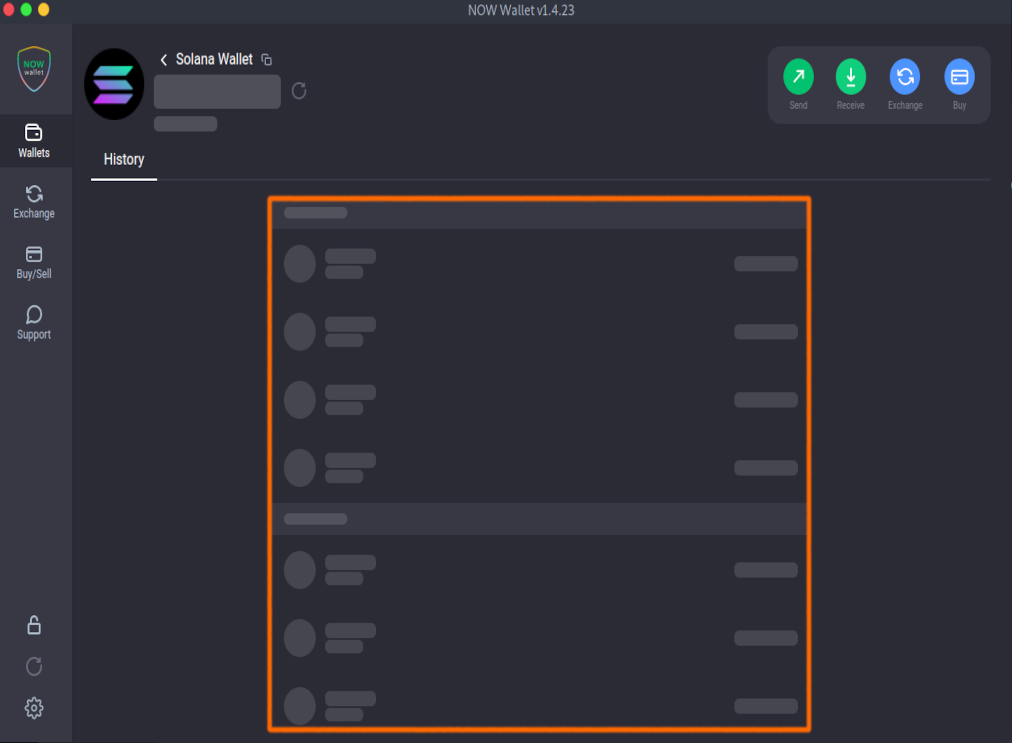Open the Buy/Sell sidebar section
The image size is (1012, 743).
[x=34, y=262]
